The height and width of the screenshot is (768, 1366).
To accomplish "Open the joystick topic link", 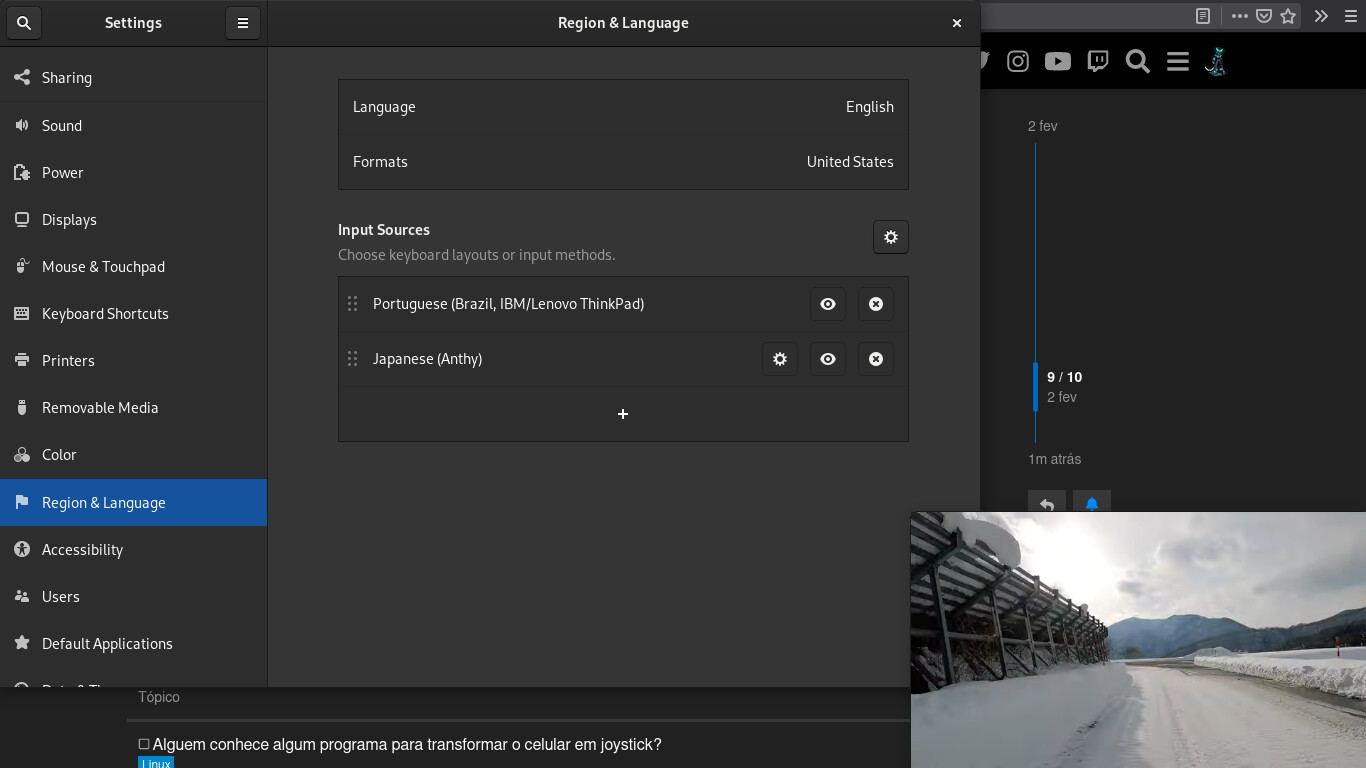I will [406, 745].
